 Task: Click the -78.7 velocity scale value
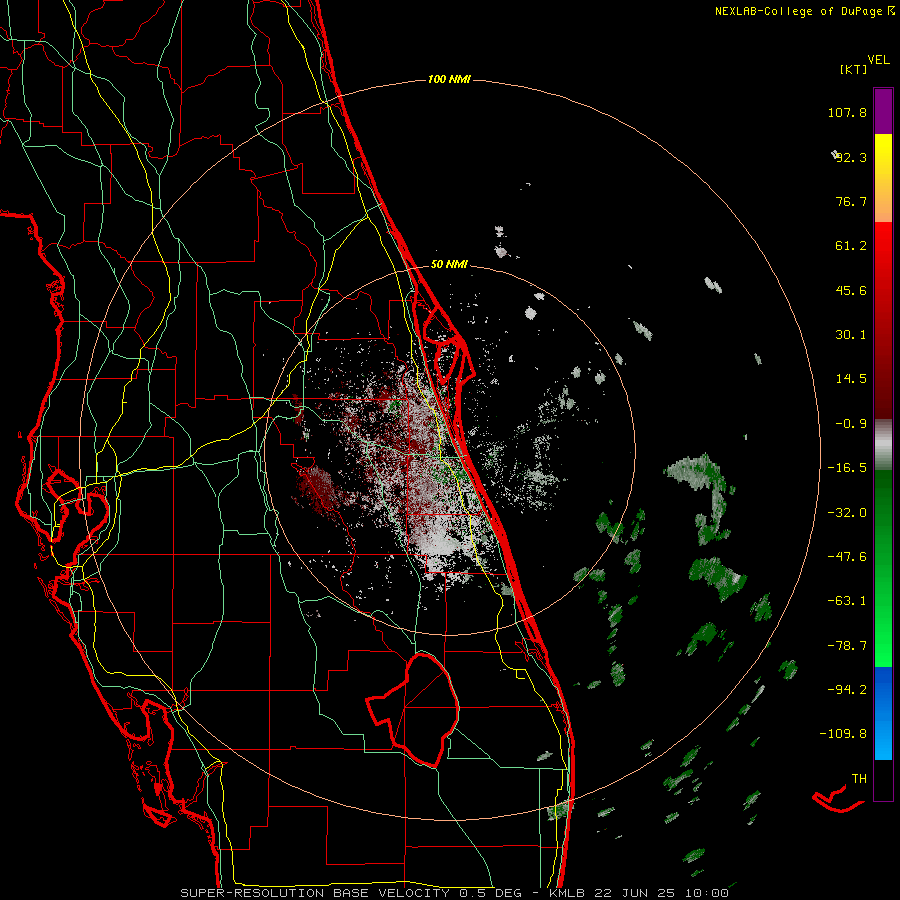847,646
